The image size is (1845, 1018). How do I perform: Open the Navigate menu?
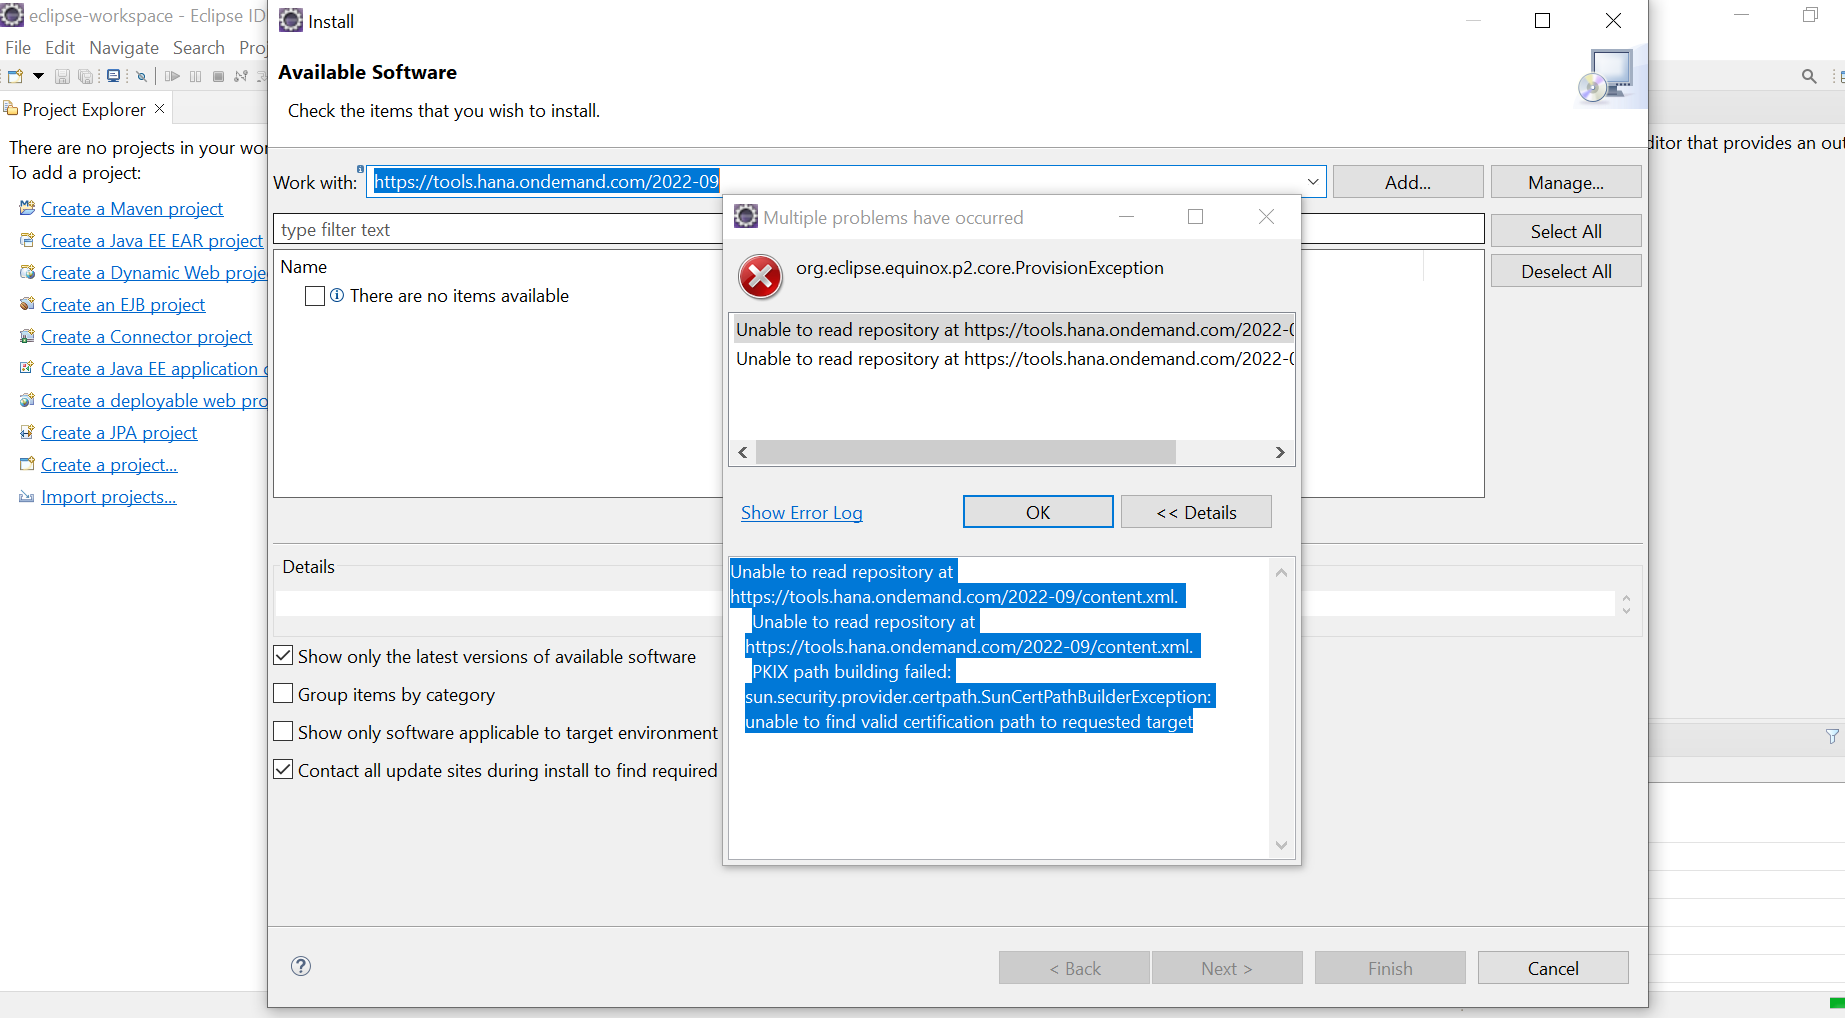(x=124, y=47)
